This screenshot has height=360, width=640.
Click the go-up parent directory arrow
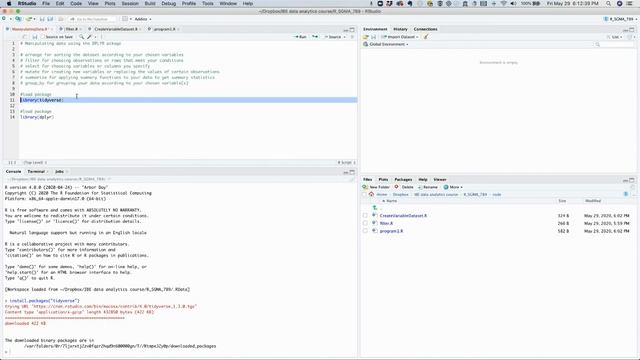[375, 208]
